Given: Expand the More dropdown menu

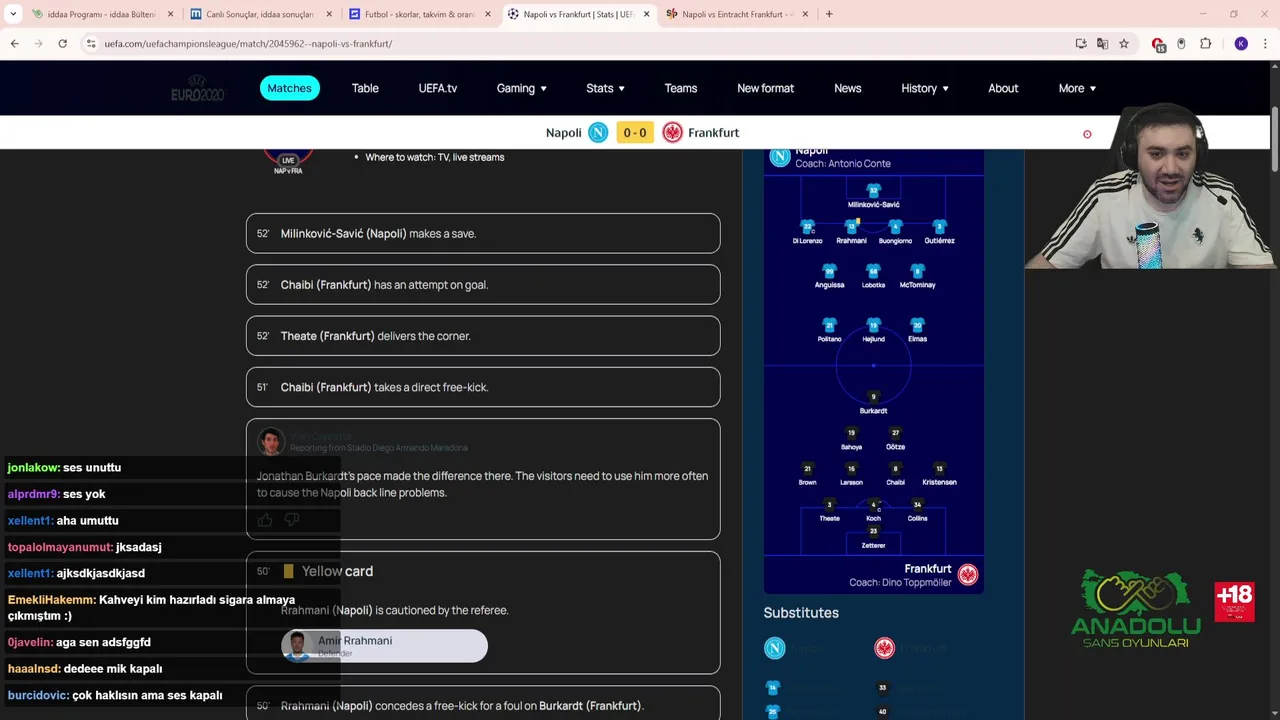Looking at the screenshot, I should [x=1077, y=88].
